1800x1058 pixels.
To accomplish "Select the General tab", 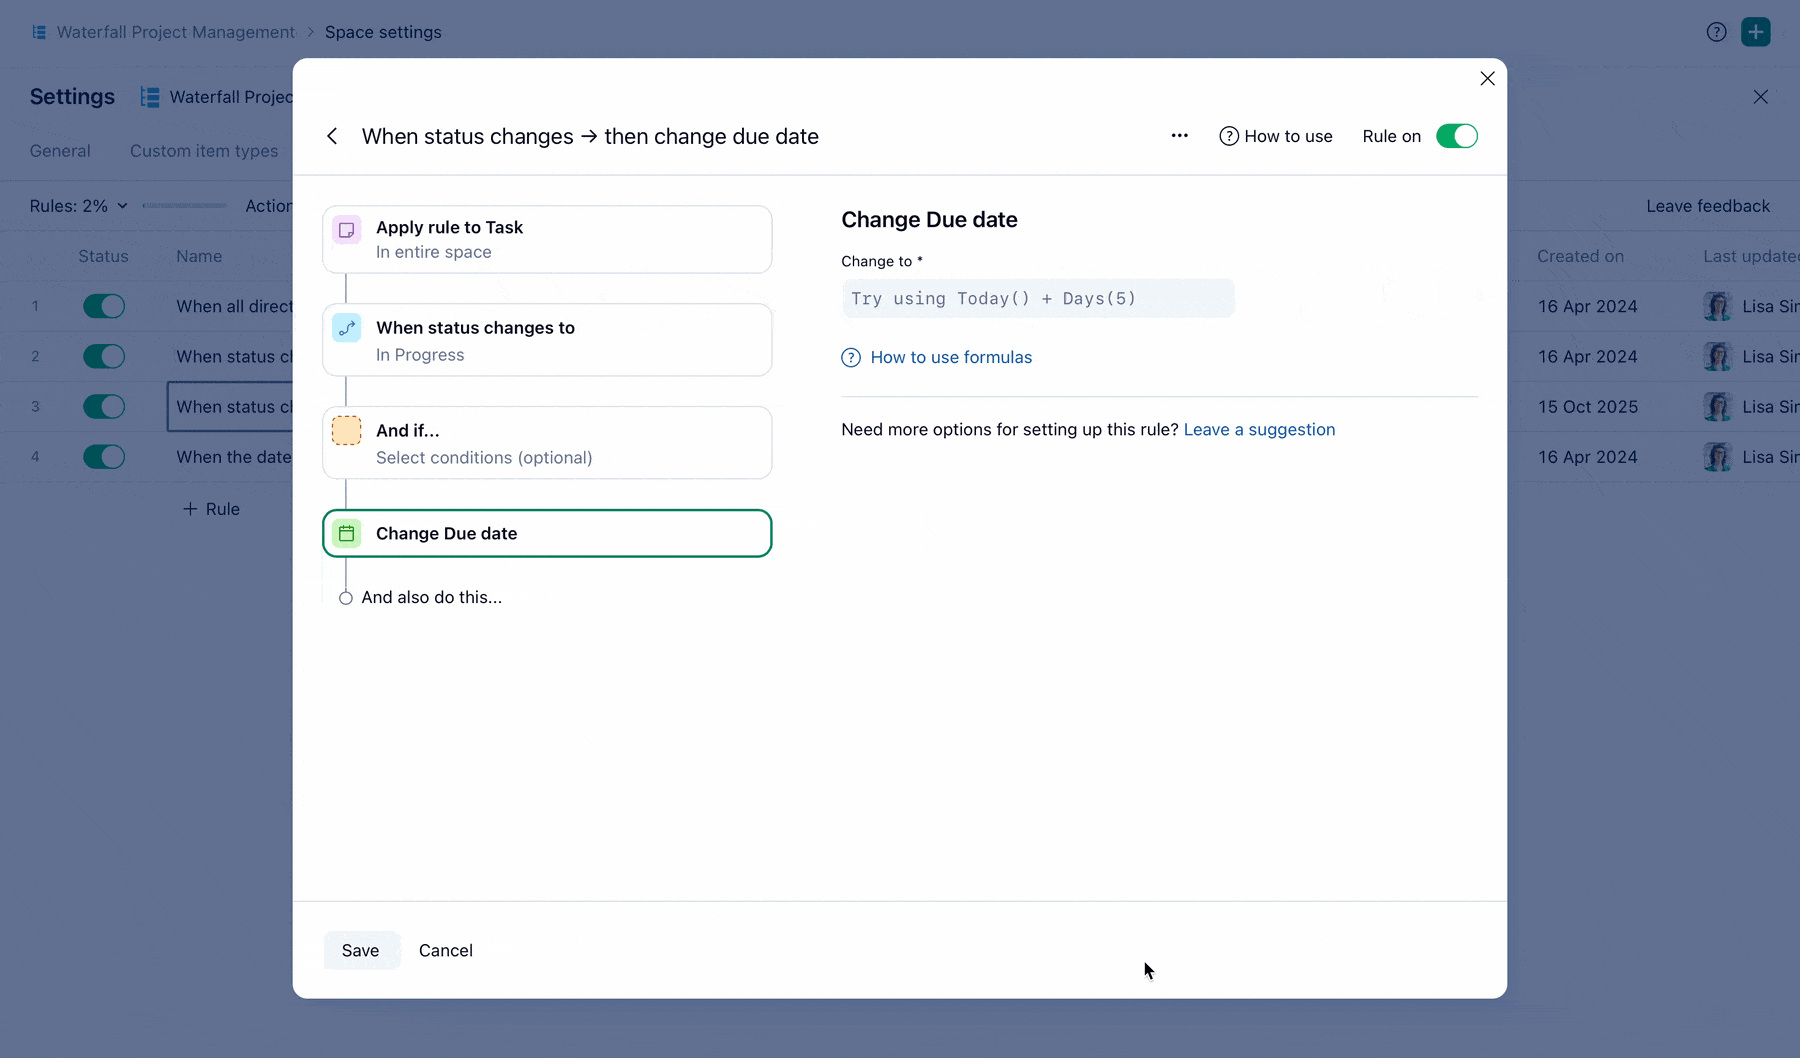I will (x=59, y=150).
